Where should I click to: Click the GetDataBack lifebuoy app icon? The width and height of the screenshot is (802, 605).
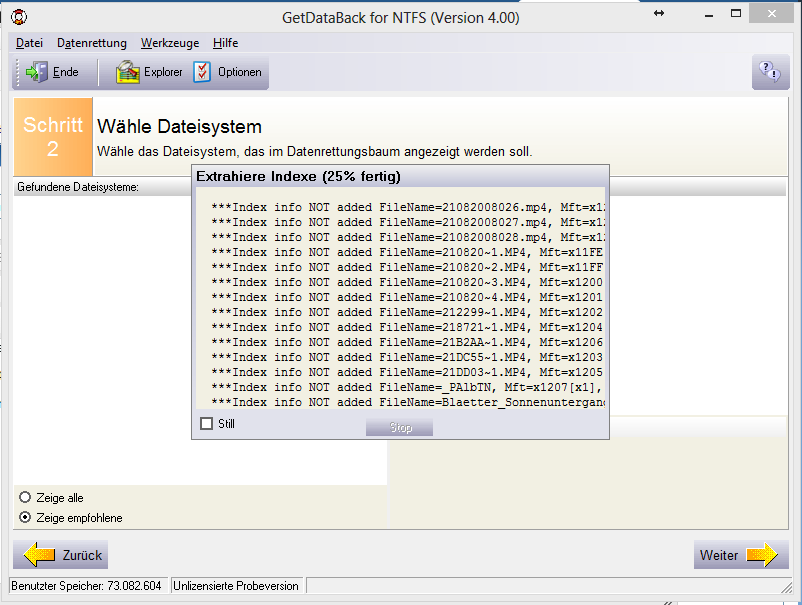tap(19, 17)
